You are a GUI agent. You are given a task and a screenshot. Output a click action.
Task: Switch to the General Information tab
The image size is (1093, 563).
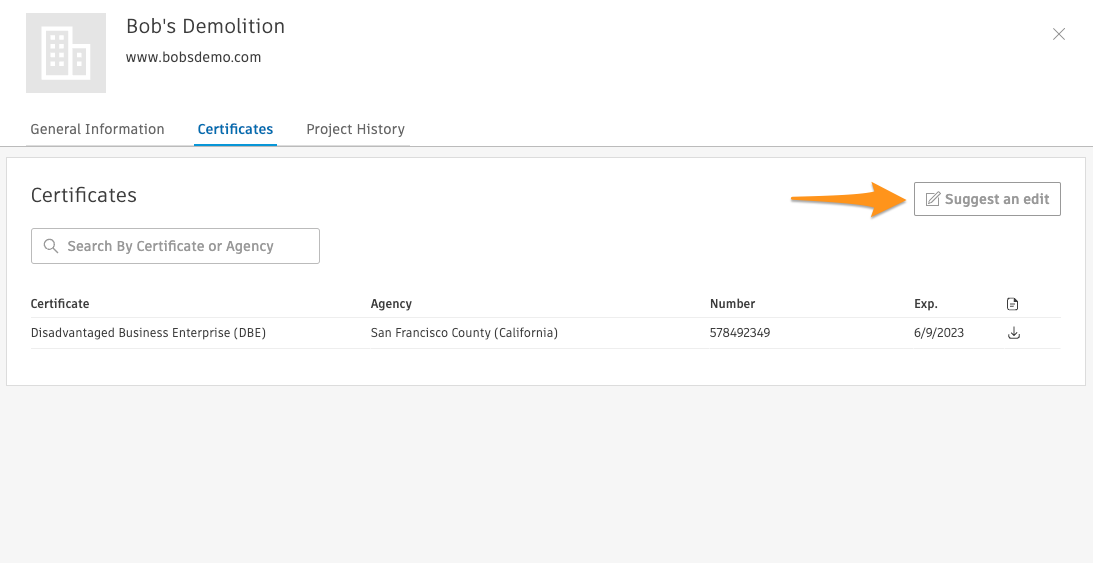point(97,129)
